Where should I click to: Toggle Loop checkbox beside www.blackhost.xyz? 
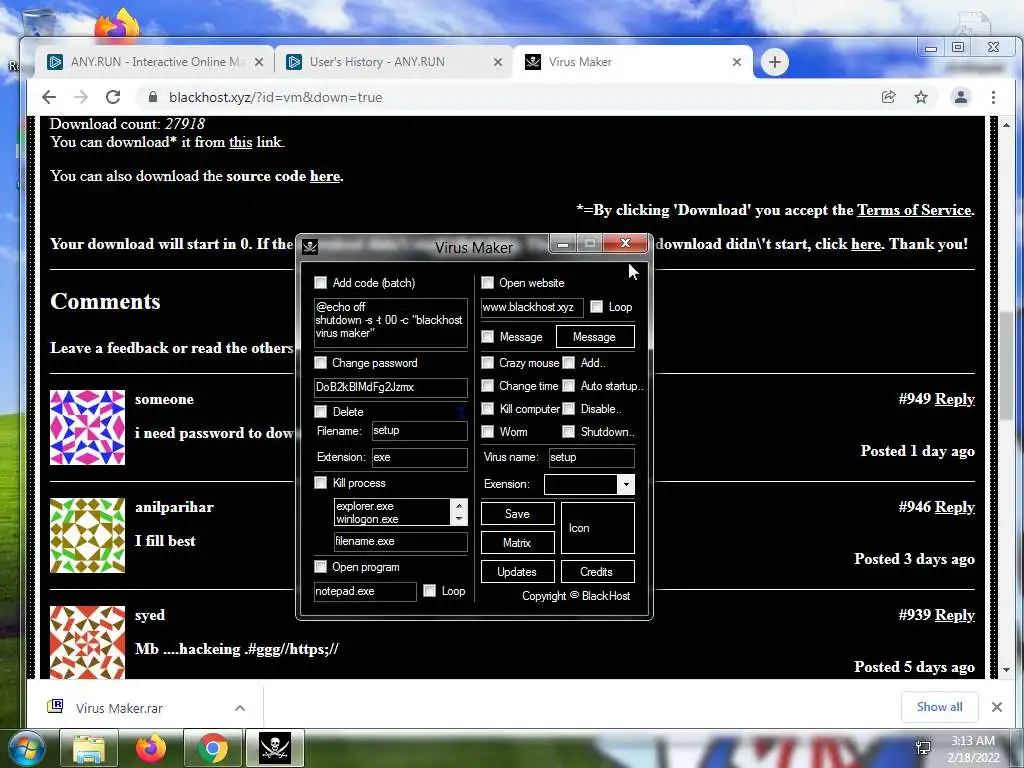tap(596, 306)
